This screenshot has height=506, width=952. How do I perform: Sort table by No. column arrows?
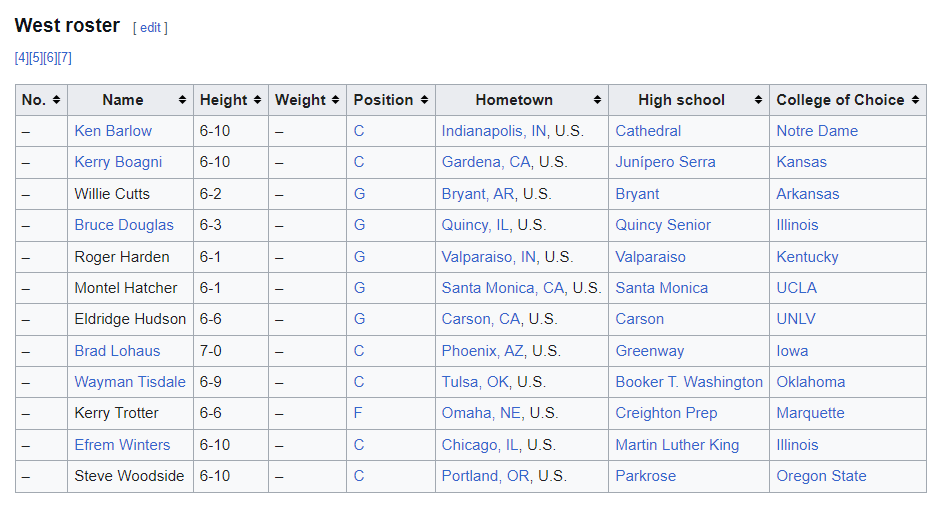click(x=56, y=100)
